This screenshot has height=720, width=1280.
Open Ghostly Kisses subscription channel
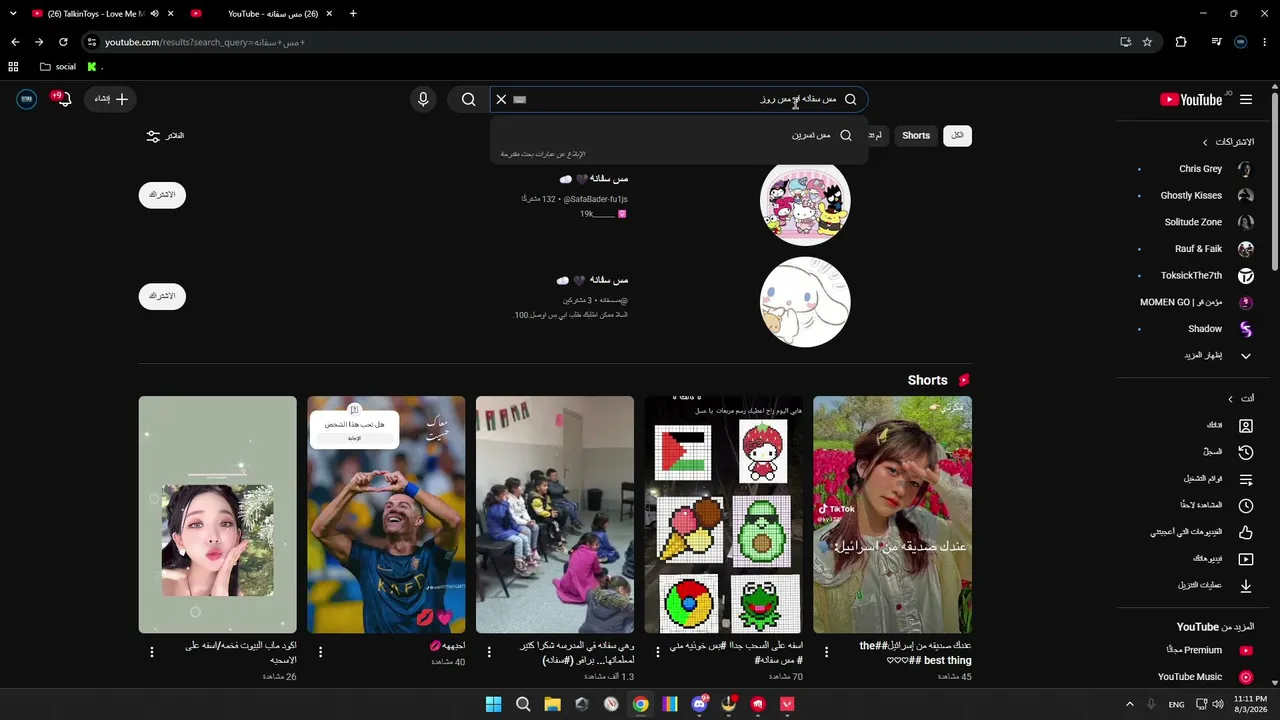point(1195,195)
